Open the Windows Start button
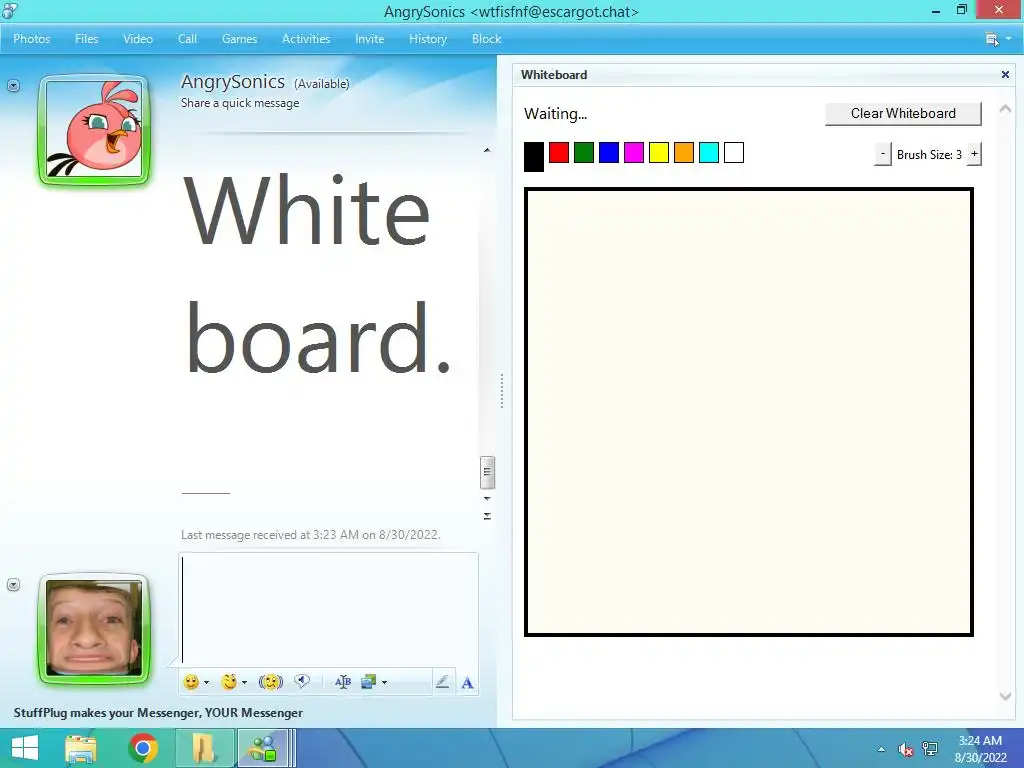1024x768 pixels. 25,748
